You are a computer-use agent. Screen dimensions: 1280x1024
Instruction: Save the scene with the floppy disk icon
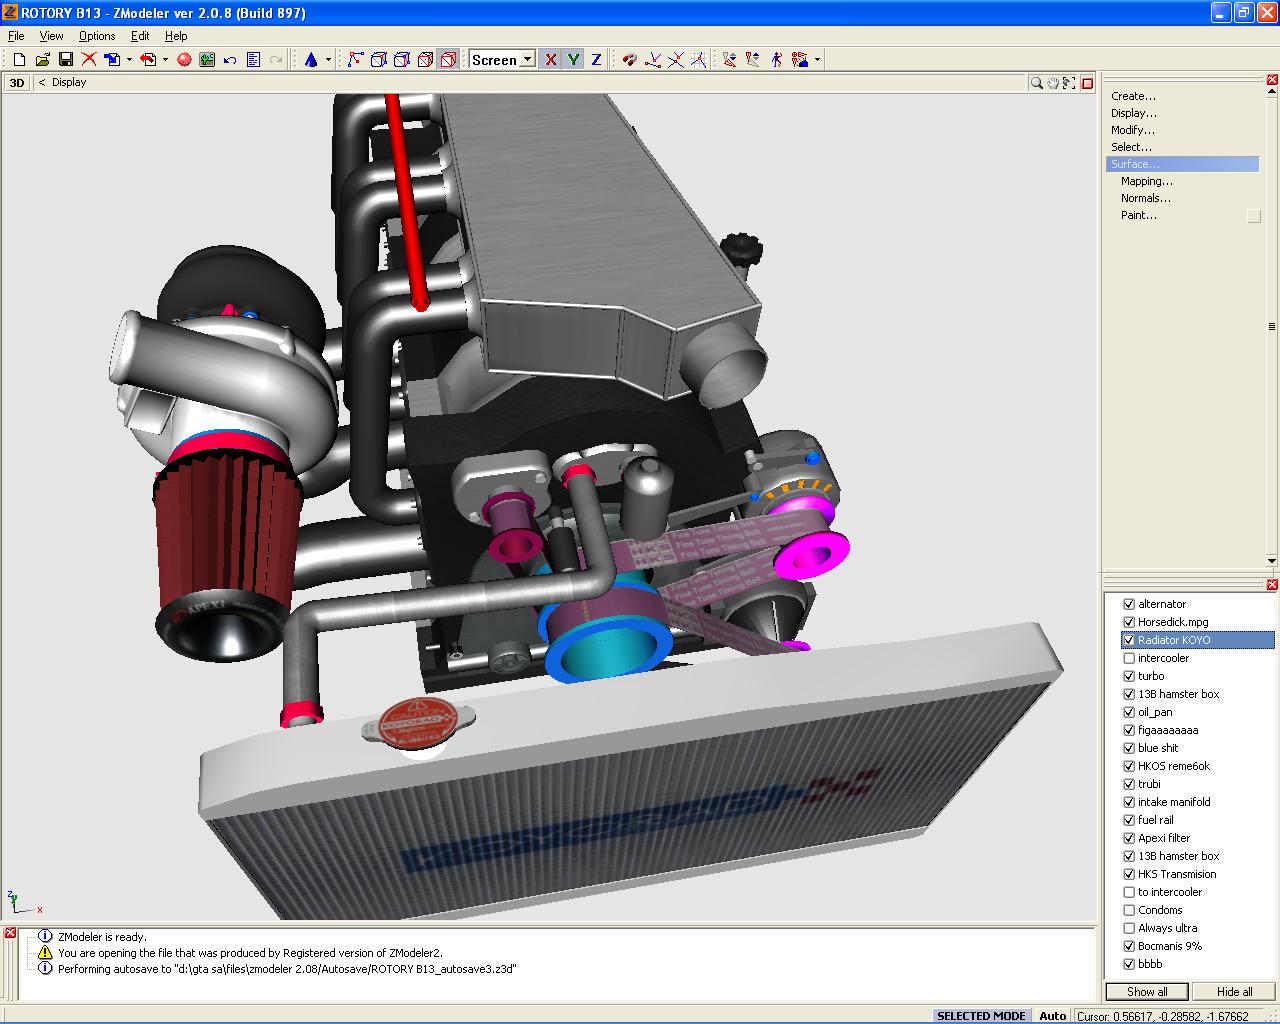point(66,60)
